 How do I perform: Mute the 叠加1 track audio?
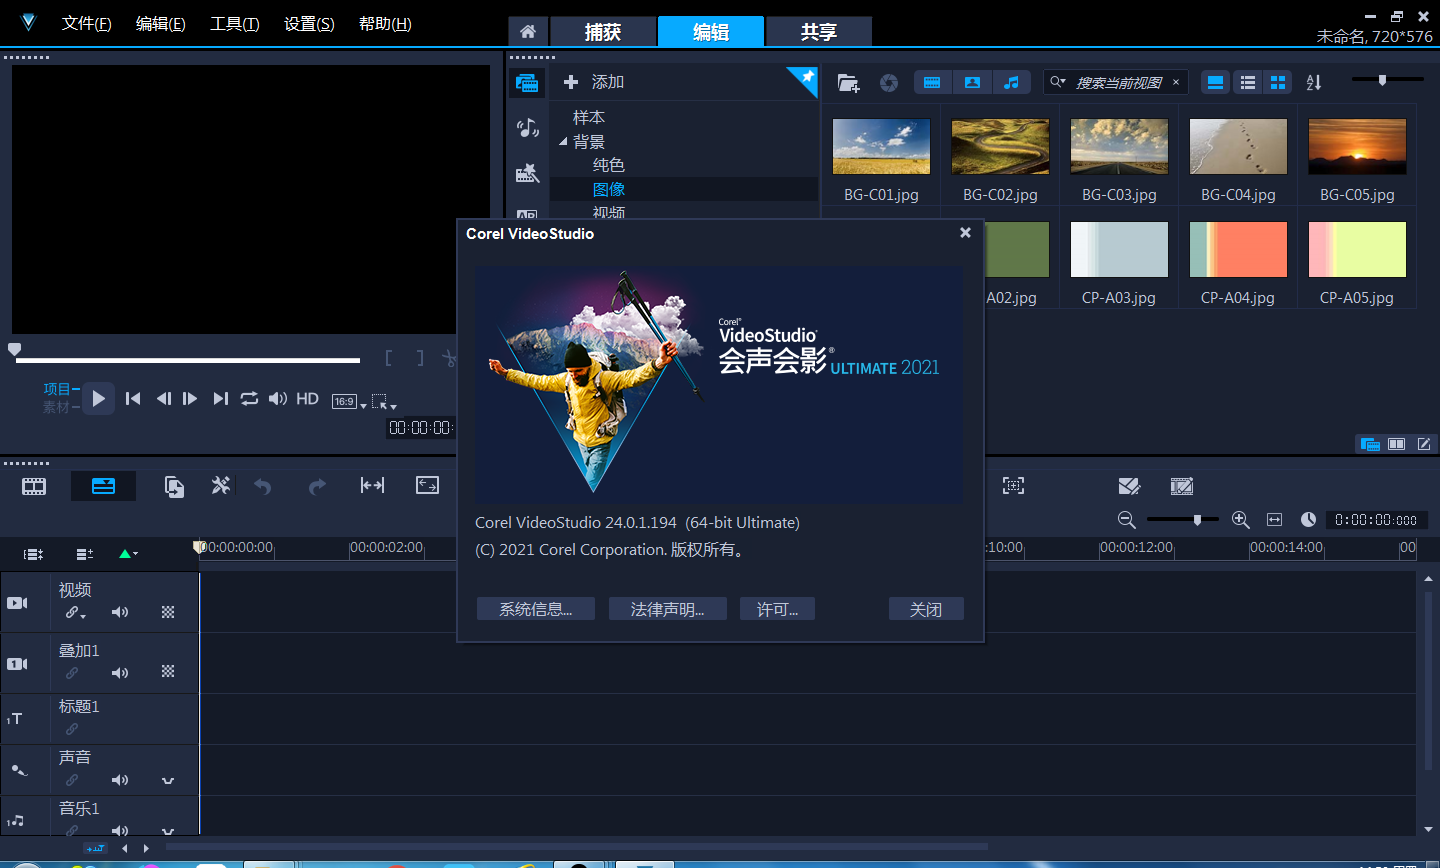tap(120, 673)
